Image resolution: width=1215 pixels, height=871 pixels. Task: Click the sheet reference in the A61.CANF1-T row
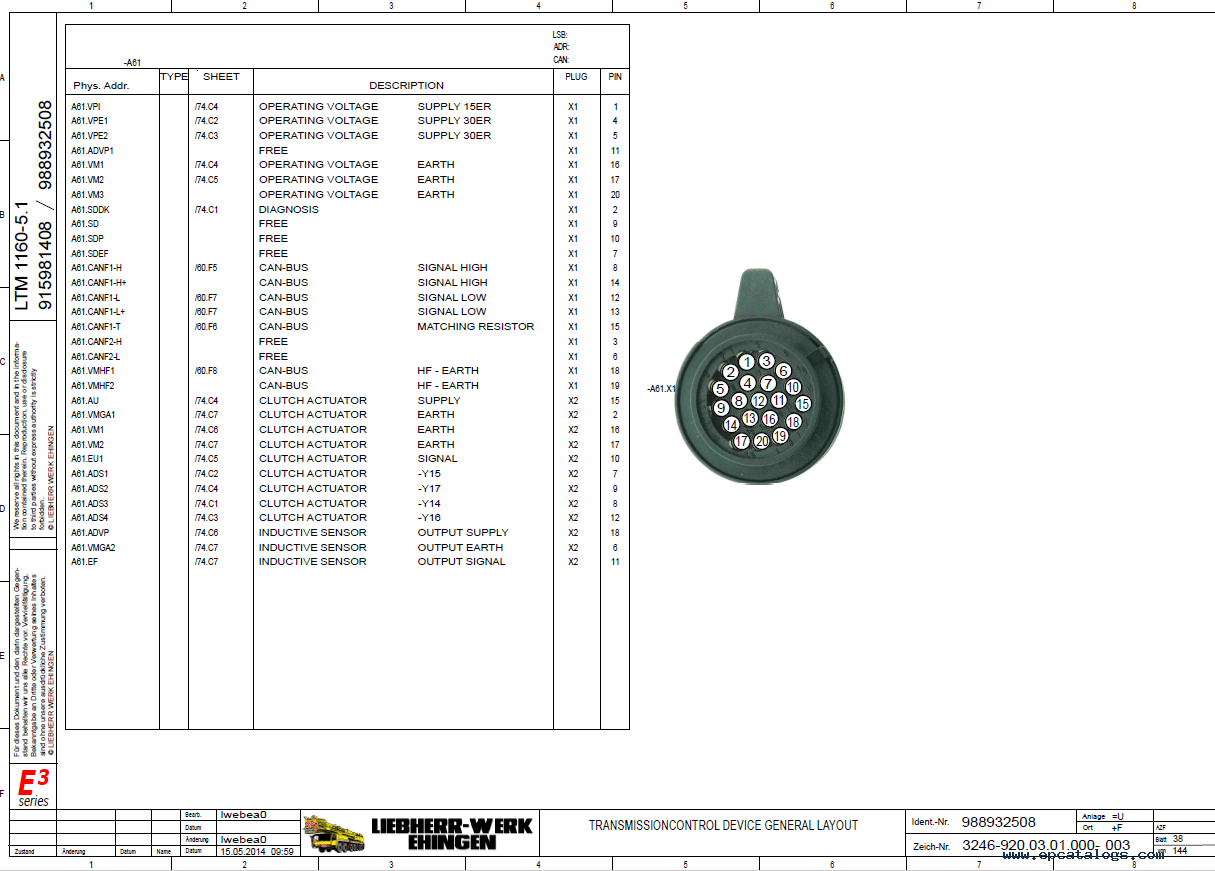click(x=207, y=327)
